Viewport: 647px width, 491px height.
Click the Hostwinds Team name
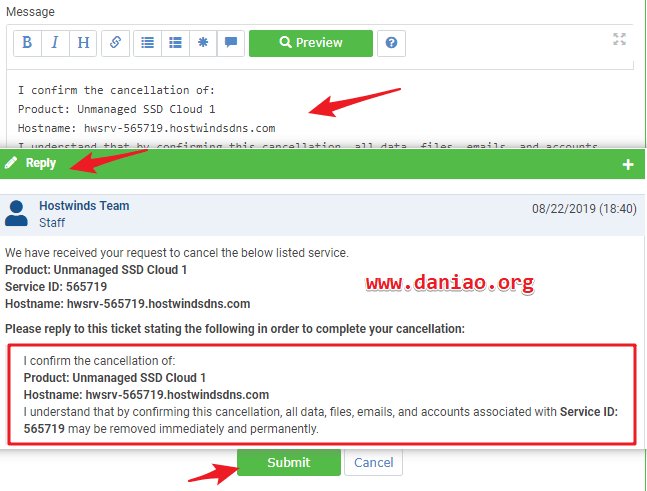[x=84, y=205]
